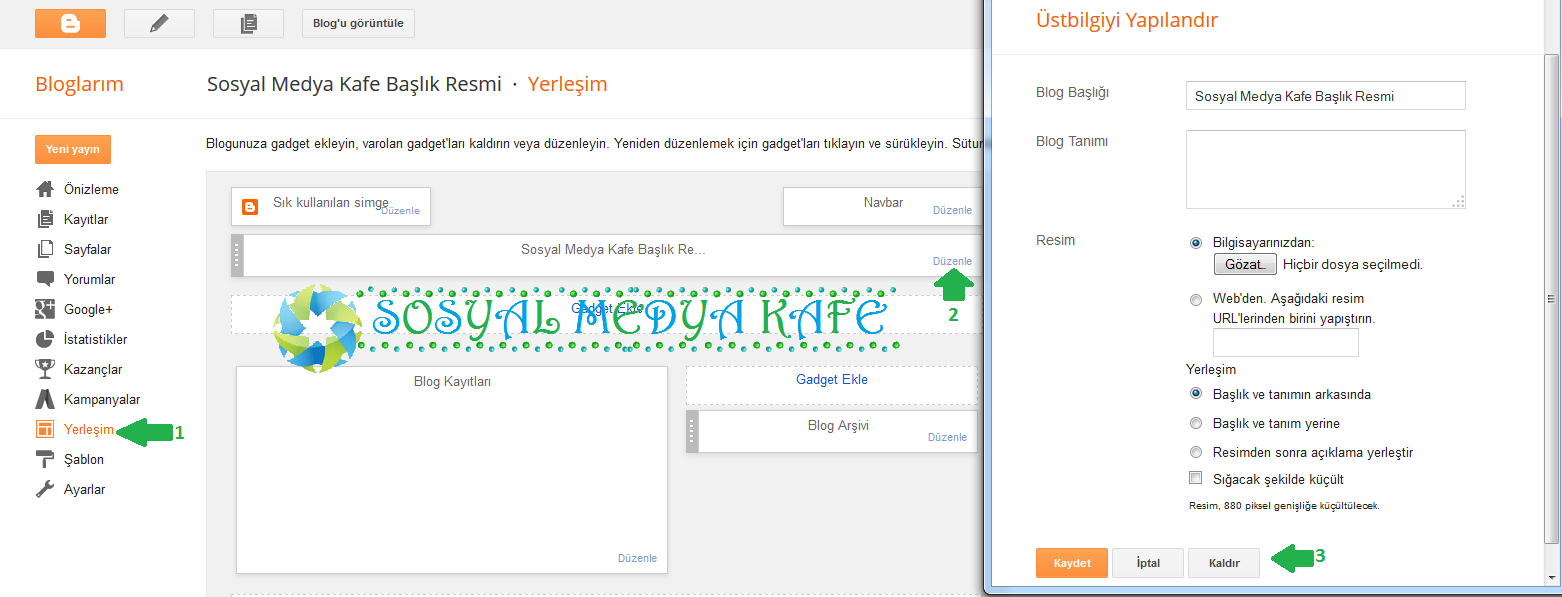Click the image URL input field
This screenshot has height=597, width=1562.
coord(1286,343)
